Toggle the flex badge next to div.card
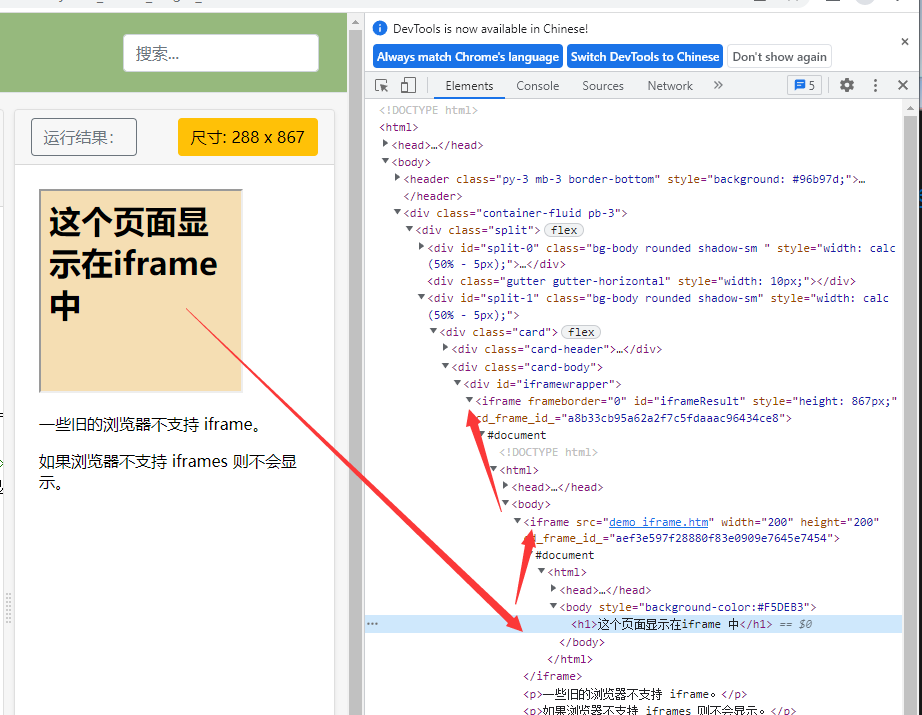 (x=580, y=331)
